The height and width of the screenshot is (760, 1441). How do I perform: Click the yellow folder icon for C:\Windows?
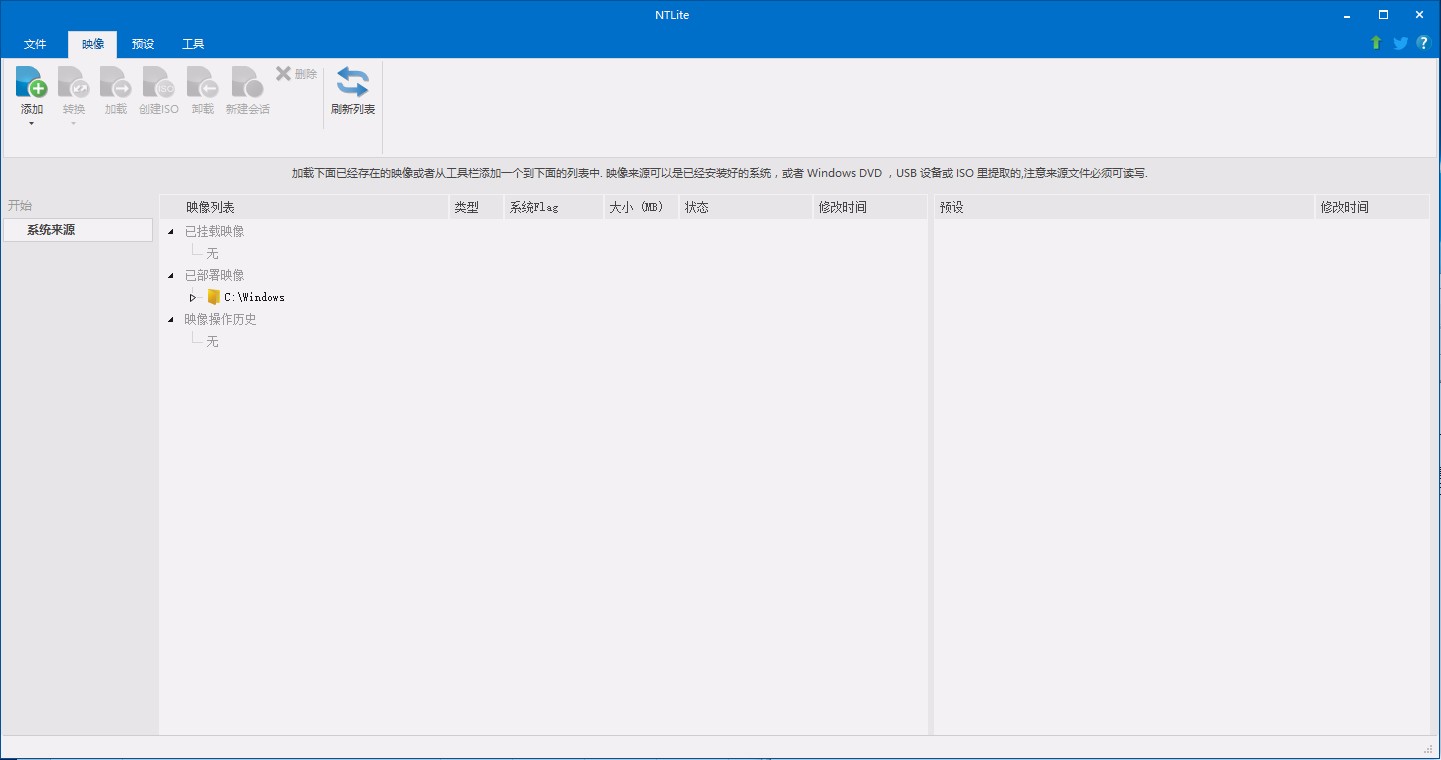[214, 297]
